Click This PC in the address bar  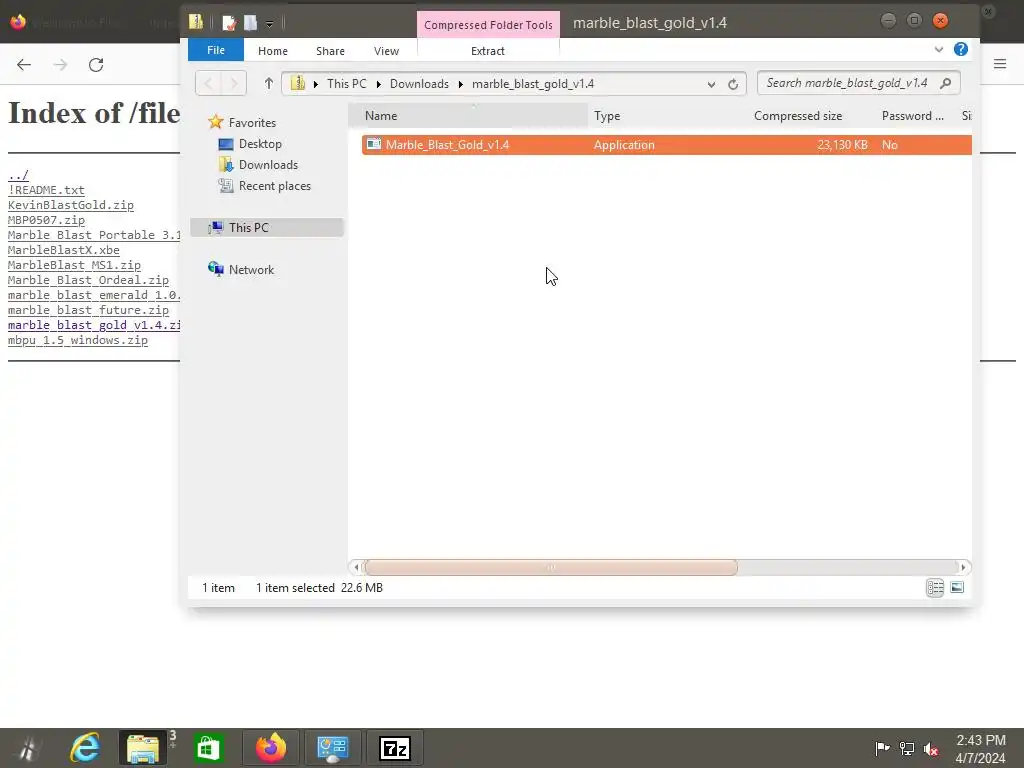click(346, 84)
